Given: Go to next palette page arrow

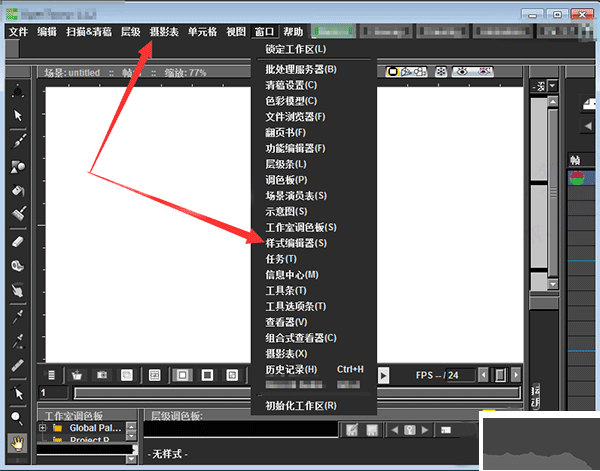Looking at the screenshot, I should (425, 430).
